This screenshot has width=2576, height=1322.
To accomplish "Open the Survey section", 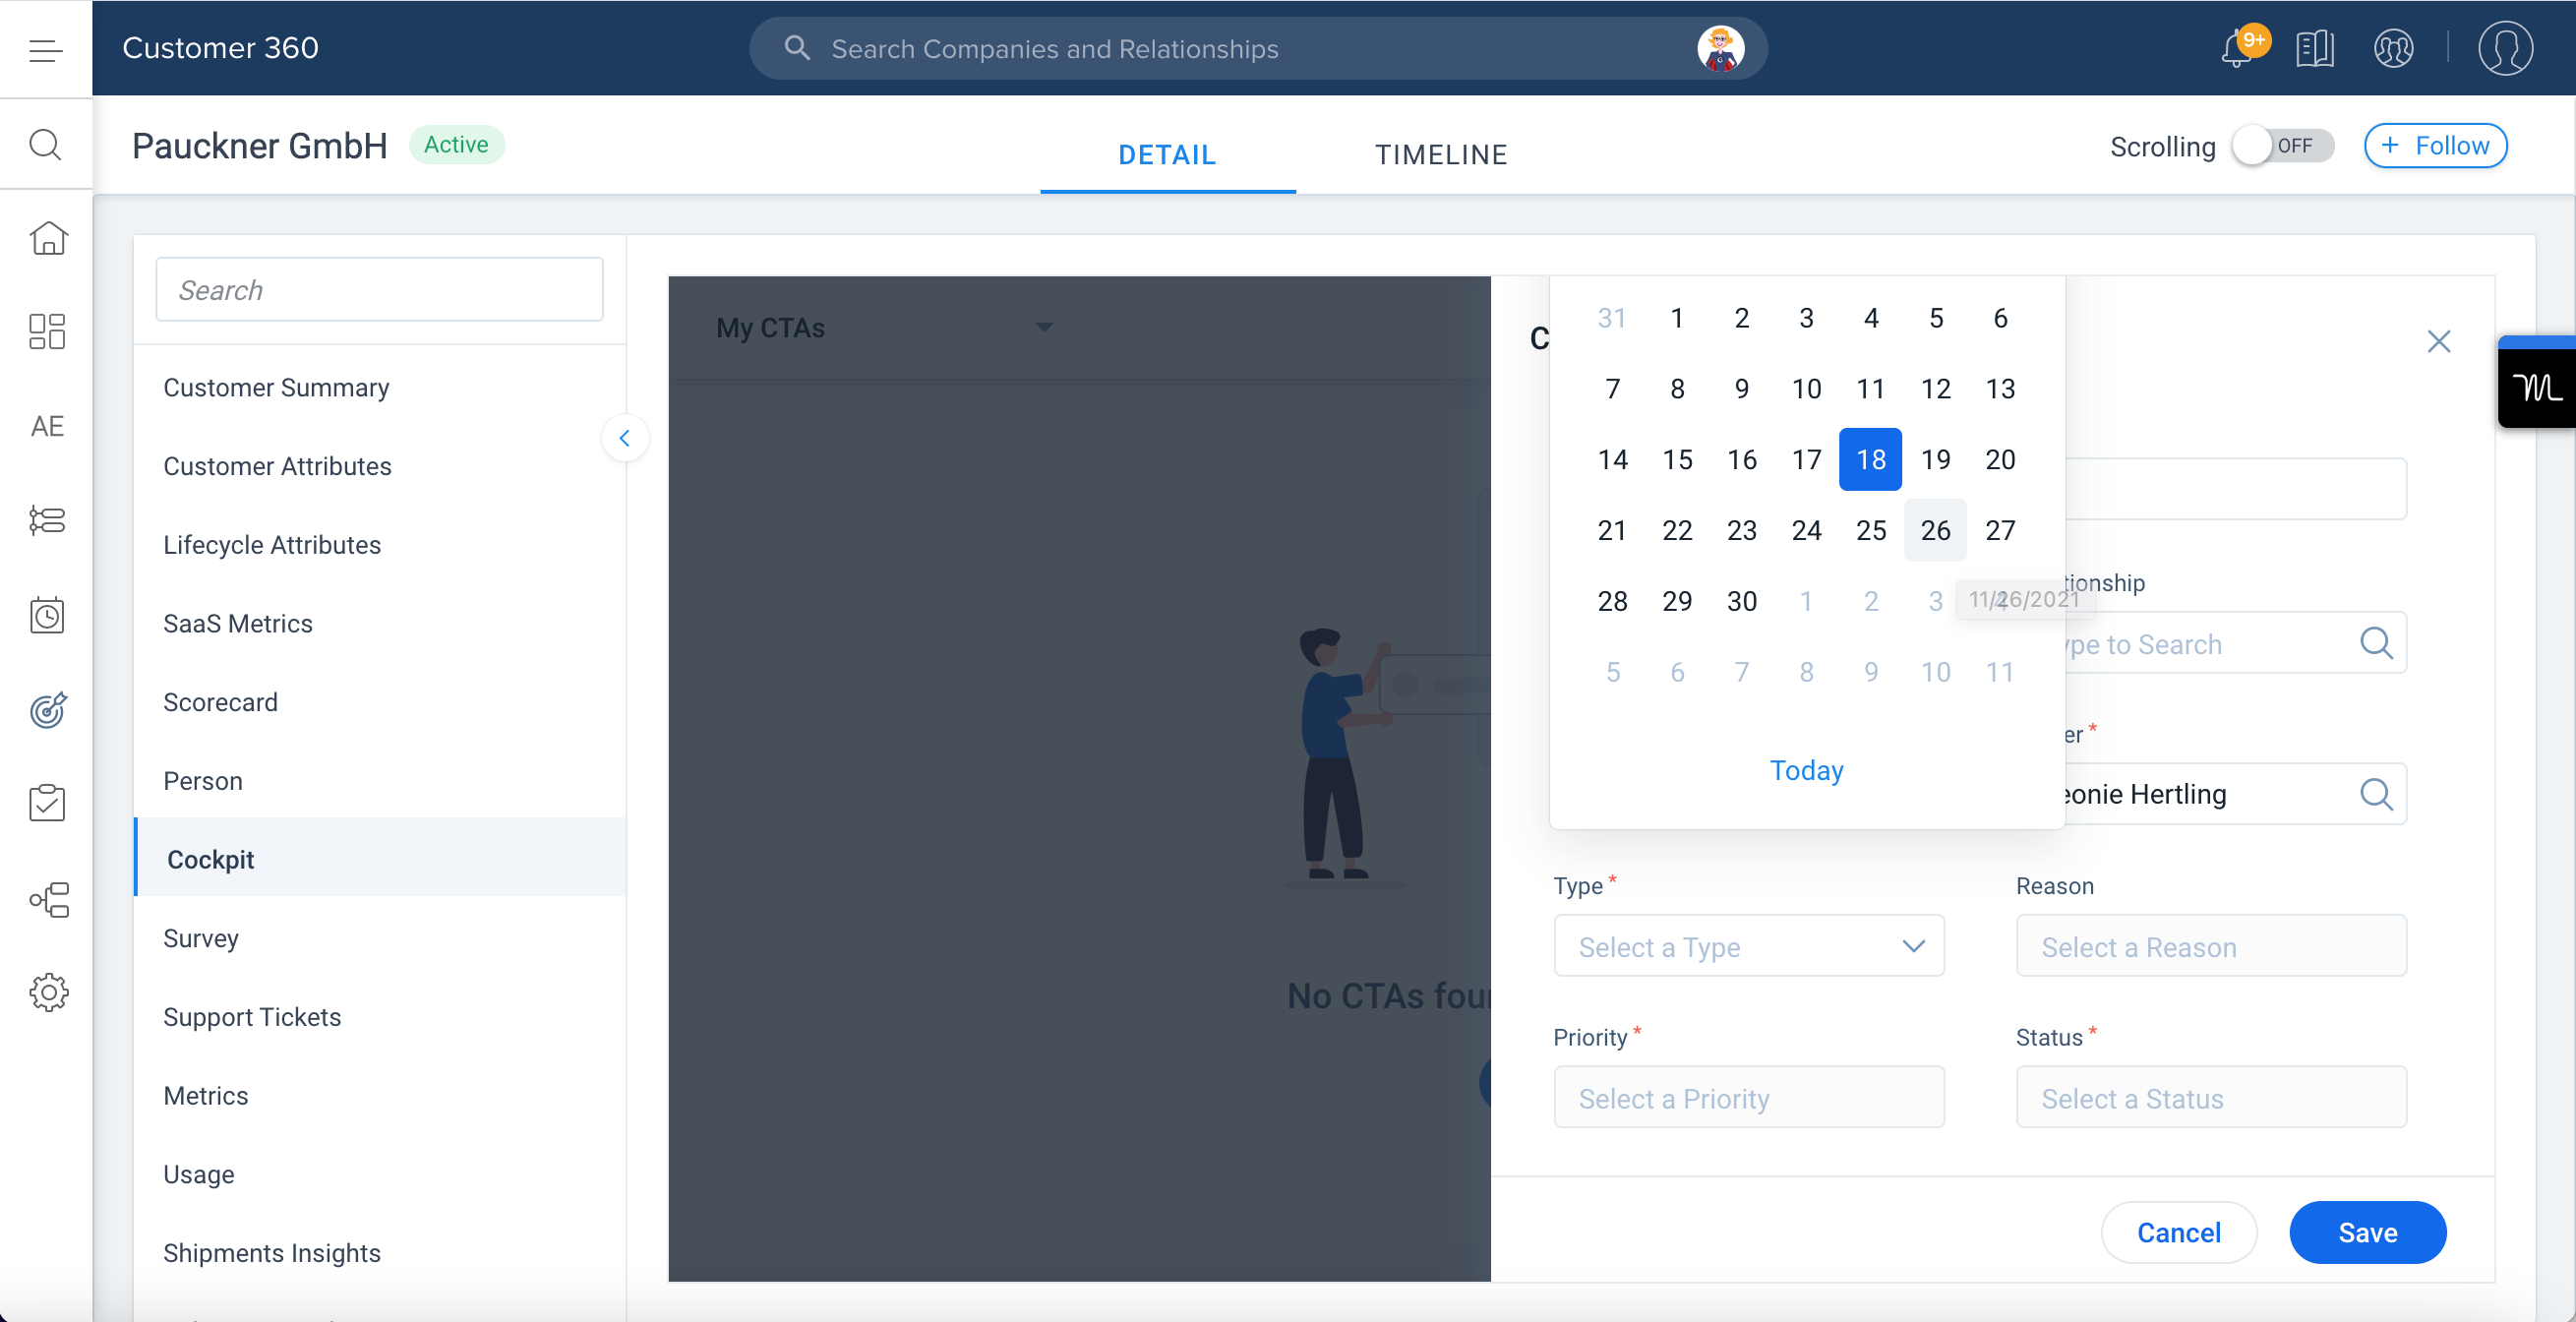I will (380, 938).
